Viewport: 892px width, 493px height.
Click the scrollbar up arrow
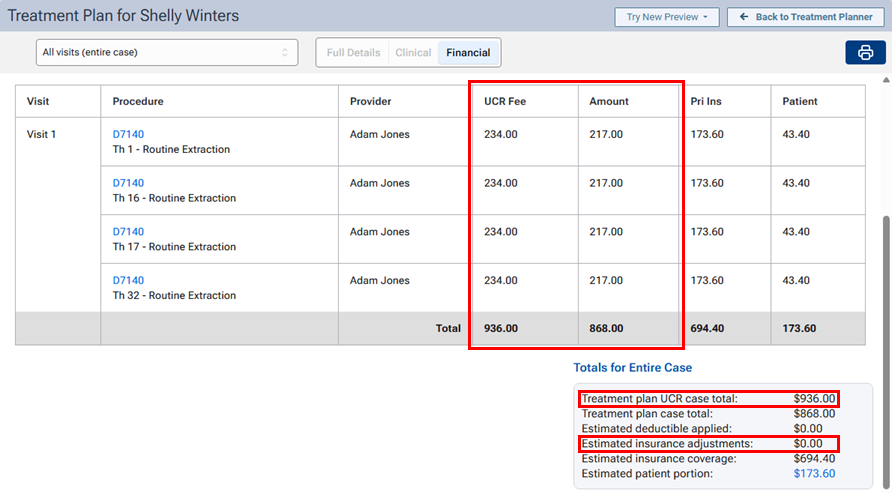pyautogui.click(x=885, y=81)
